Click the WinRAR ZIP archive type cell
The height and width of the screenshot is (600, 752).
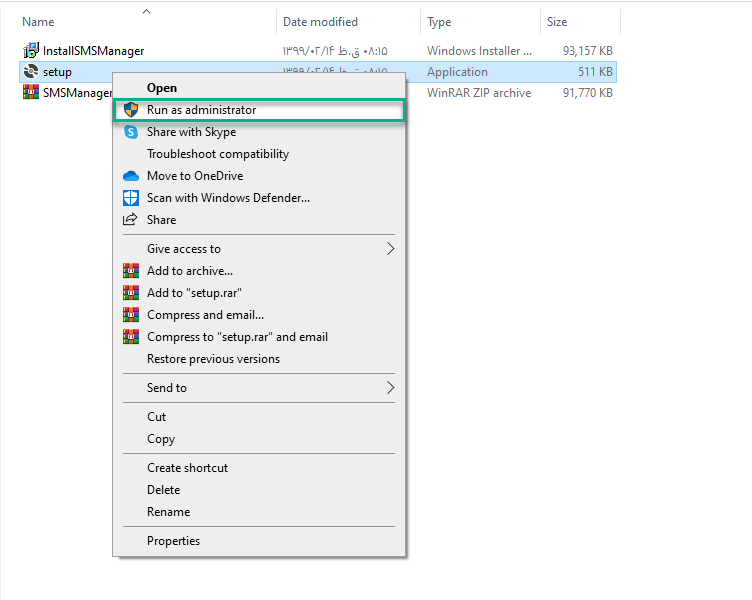[479, 93]
